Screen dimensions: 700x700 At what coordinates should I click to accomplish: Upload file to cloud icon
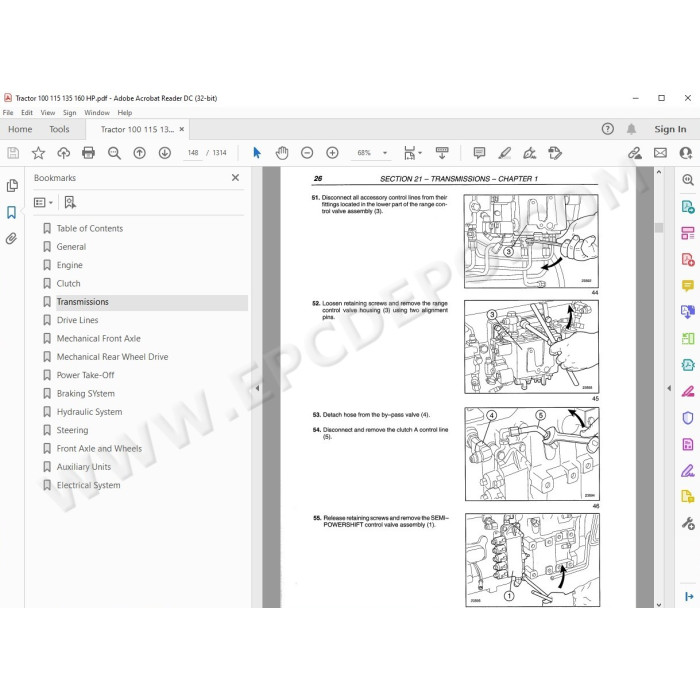tap(63, 153)
